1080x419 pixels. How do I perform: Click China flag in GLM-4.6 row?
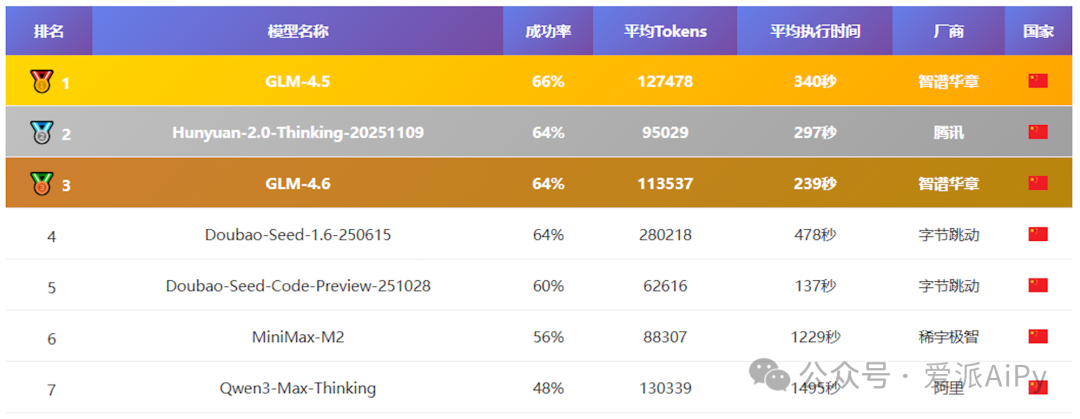coord(1038,183)
